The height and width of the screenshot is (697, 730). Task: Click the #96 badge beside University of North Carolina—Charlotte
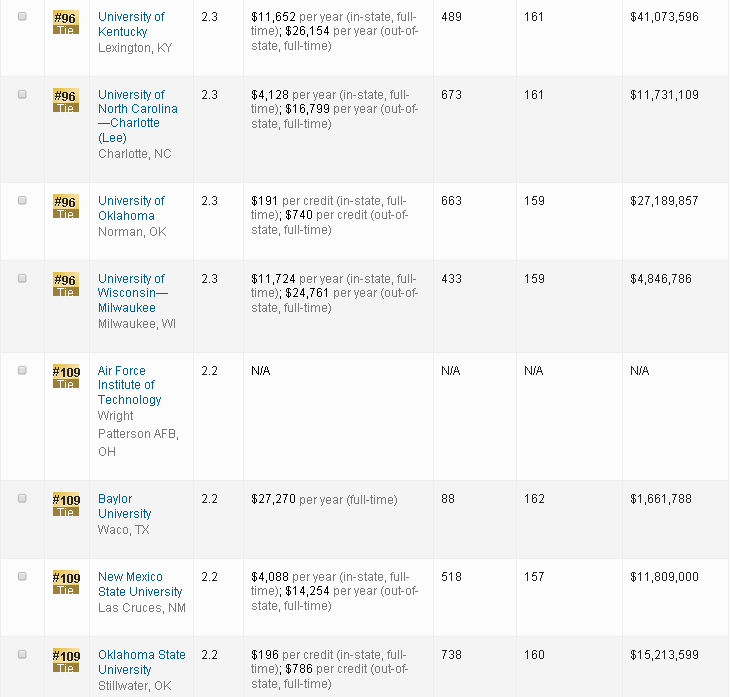pyautogui.click(x=65, y=101)
